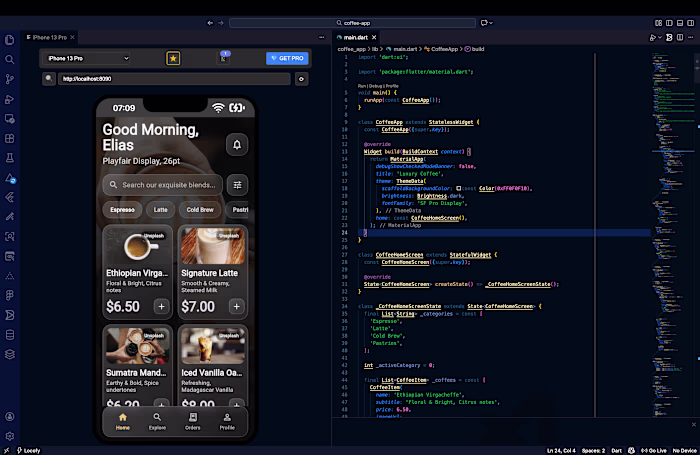
Task: Click the coffee-app command center search bar
Action: pos(352,23)
